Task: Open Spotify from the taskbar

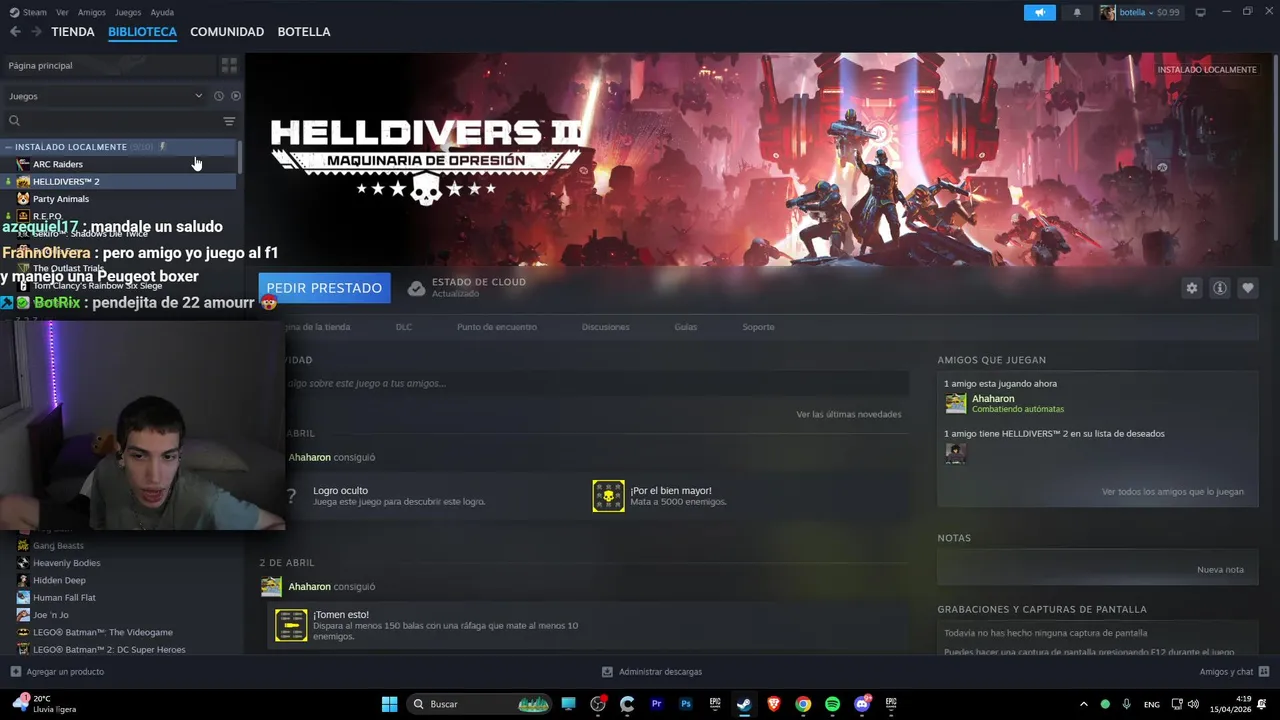Action: click(832, 704)
